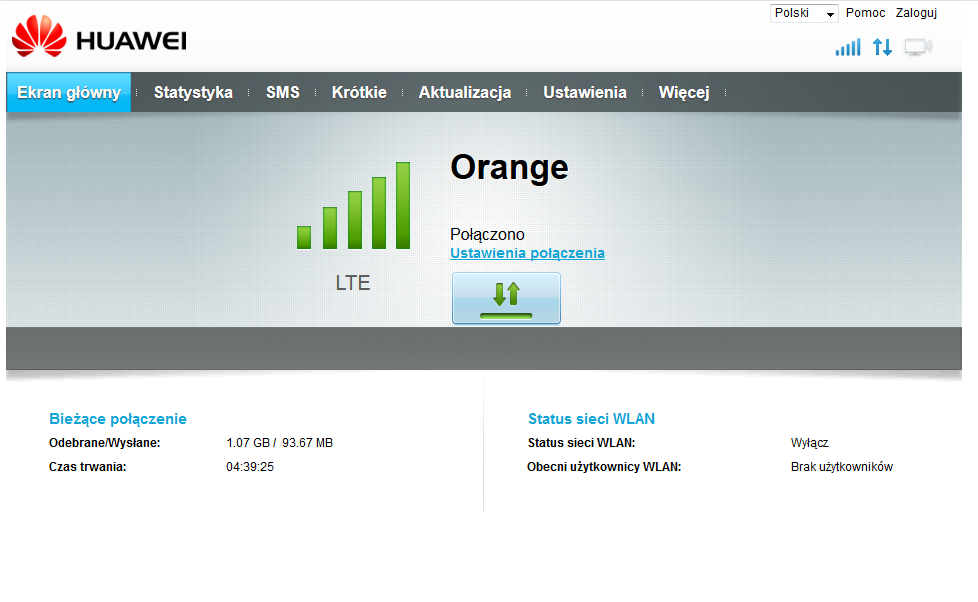
Task: Click the Status sieci WLAN heading
Action: click(591, 419)
